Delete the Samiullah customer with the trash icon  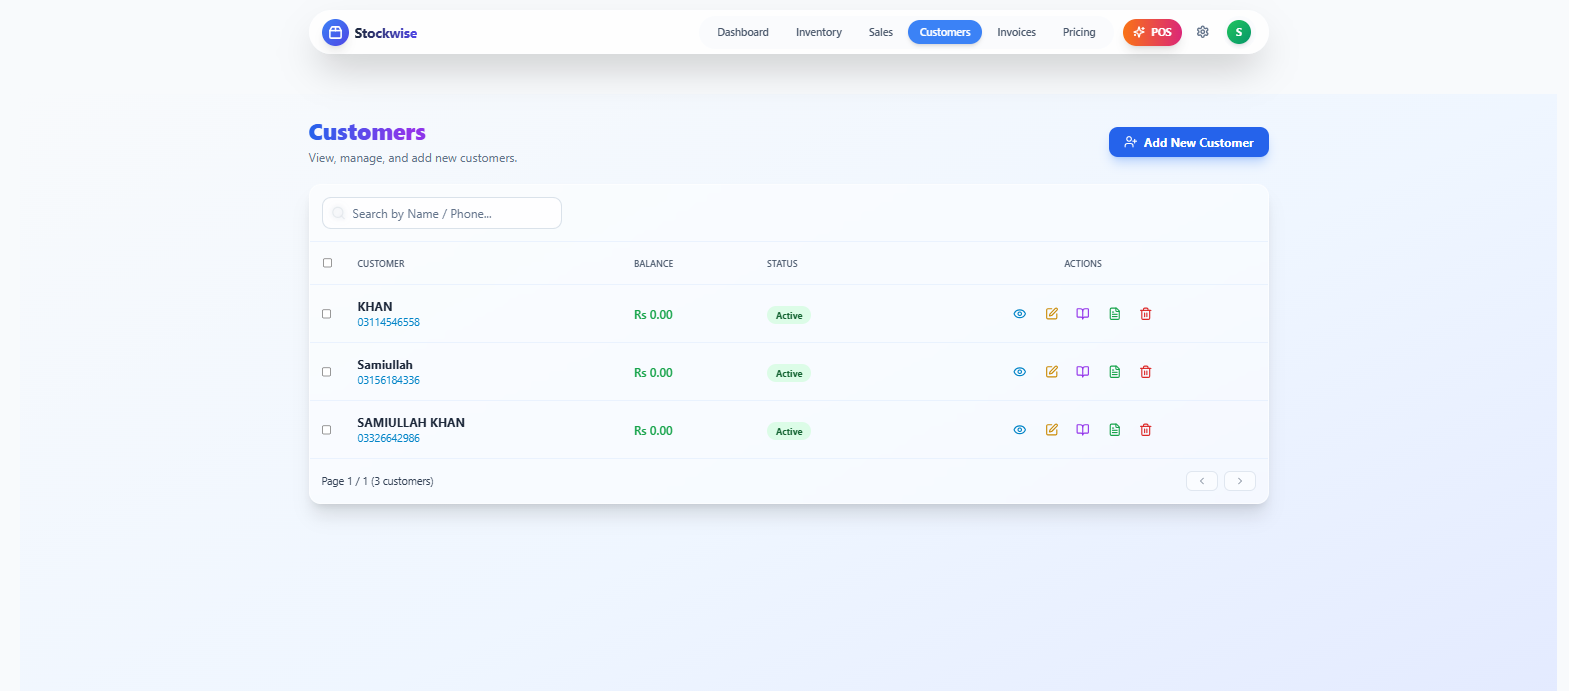[1146, 372]
